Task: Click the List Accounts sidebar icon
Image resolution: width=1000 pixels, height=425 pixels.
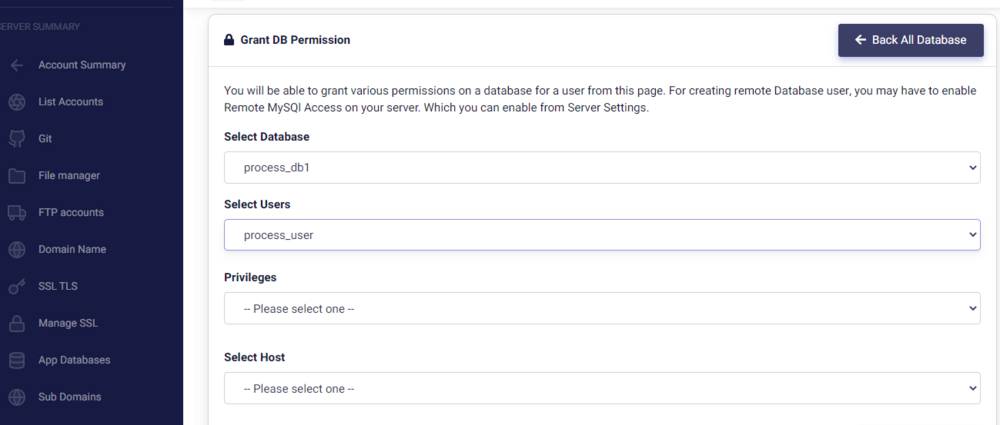Action: 16,102
